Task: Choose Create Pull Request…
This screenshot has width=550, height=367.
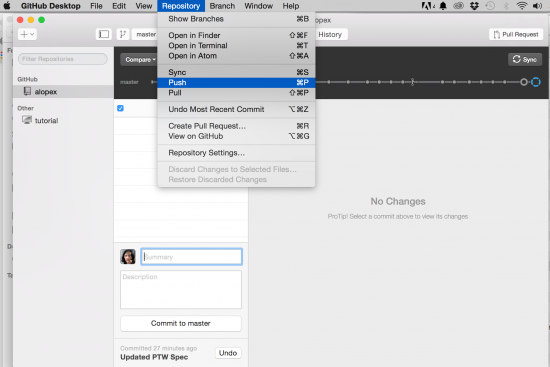Action: tap(236, 126)
